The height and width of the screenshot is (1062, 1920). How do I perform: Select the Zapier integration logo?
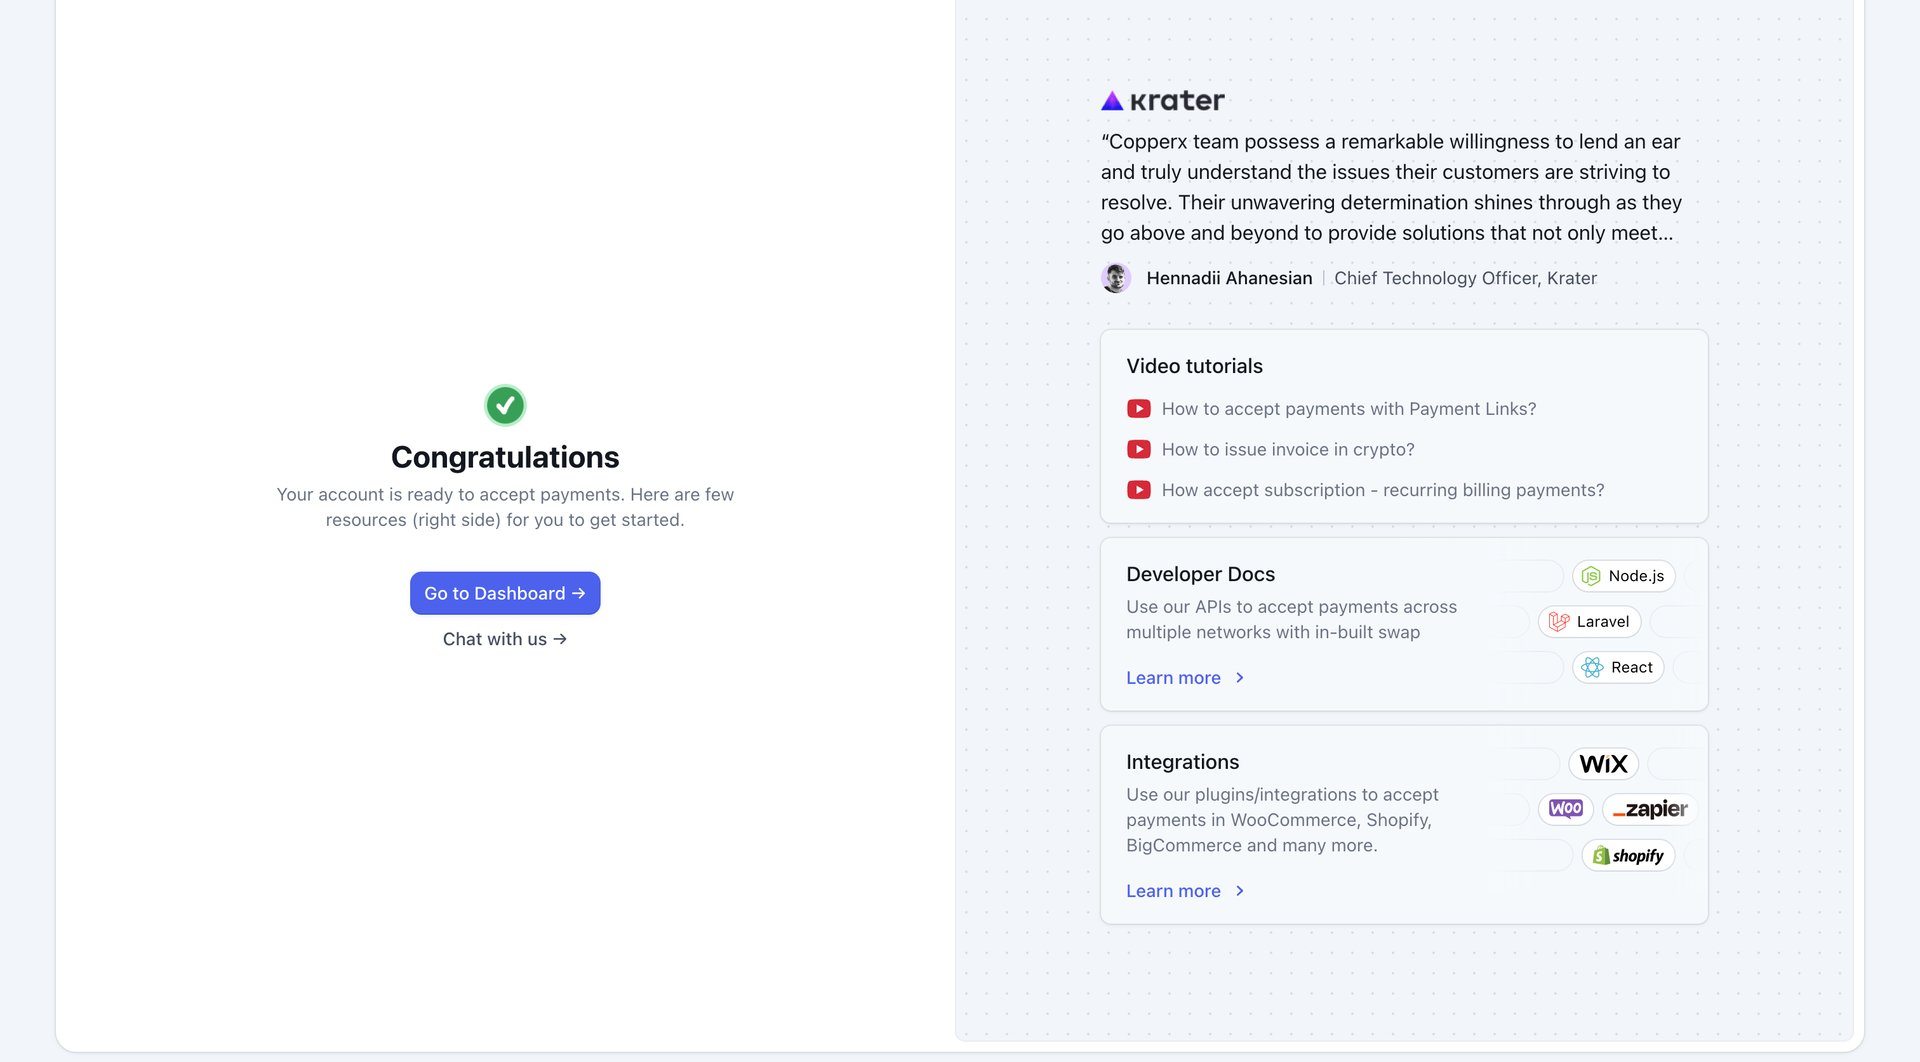point(1648,809)
